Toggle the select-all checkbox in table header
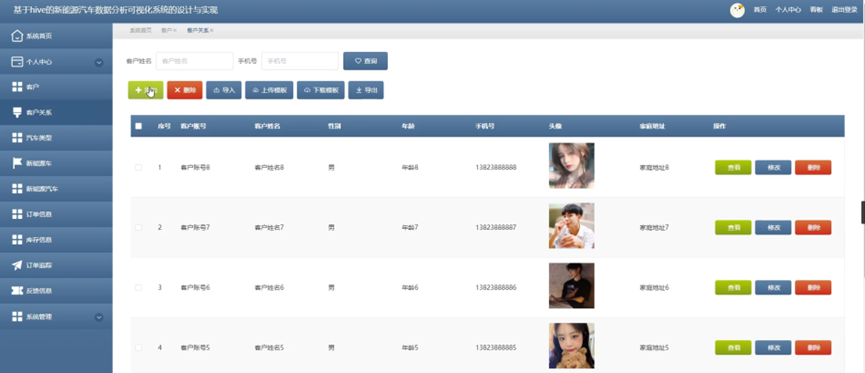The image size is (865, 373). pos(138,126)
